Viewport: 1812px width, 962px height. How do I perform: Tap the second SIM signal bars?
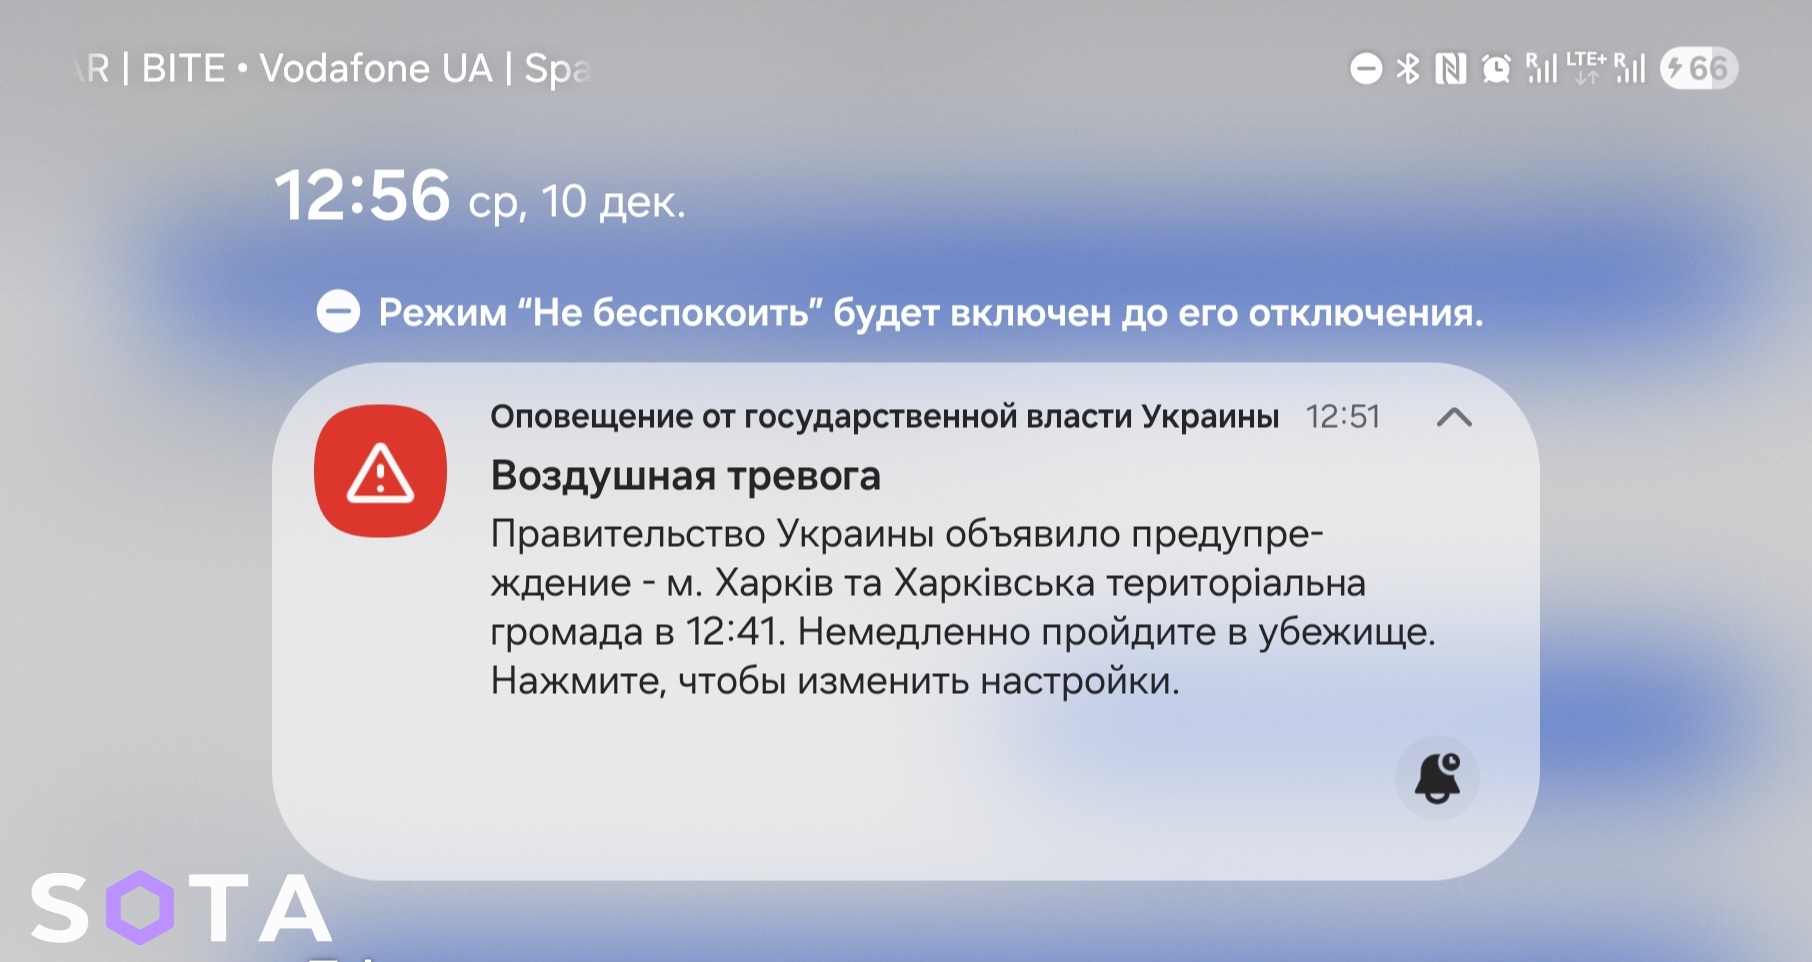pyautogui.click(x=1630, y=67)
